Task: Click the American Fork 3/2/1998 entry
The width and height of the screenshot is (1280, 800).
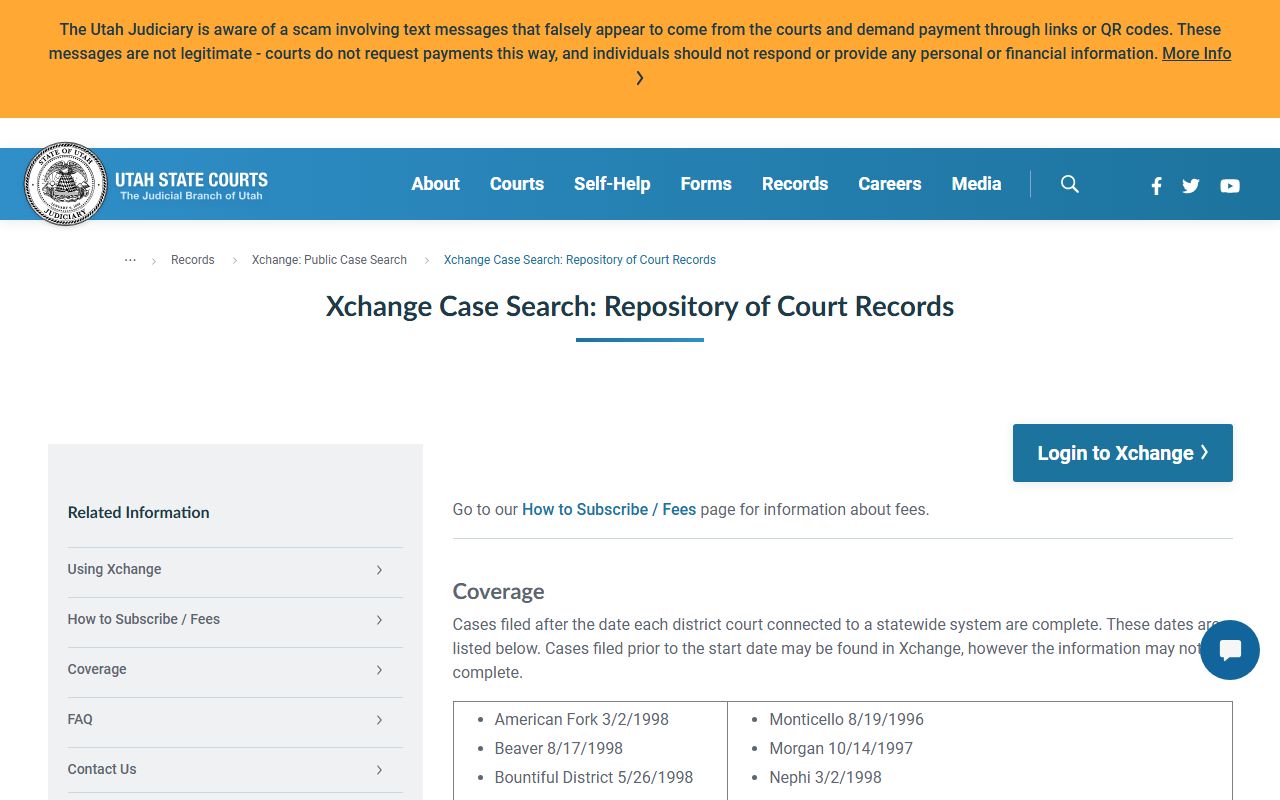Action: pyautogui.click(x=582, y=719)
